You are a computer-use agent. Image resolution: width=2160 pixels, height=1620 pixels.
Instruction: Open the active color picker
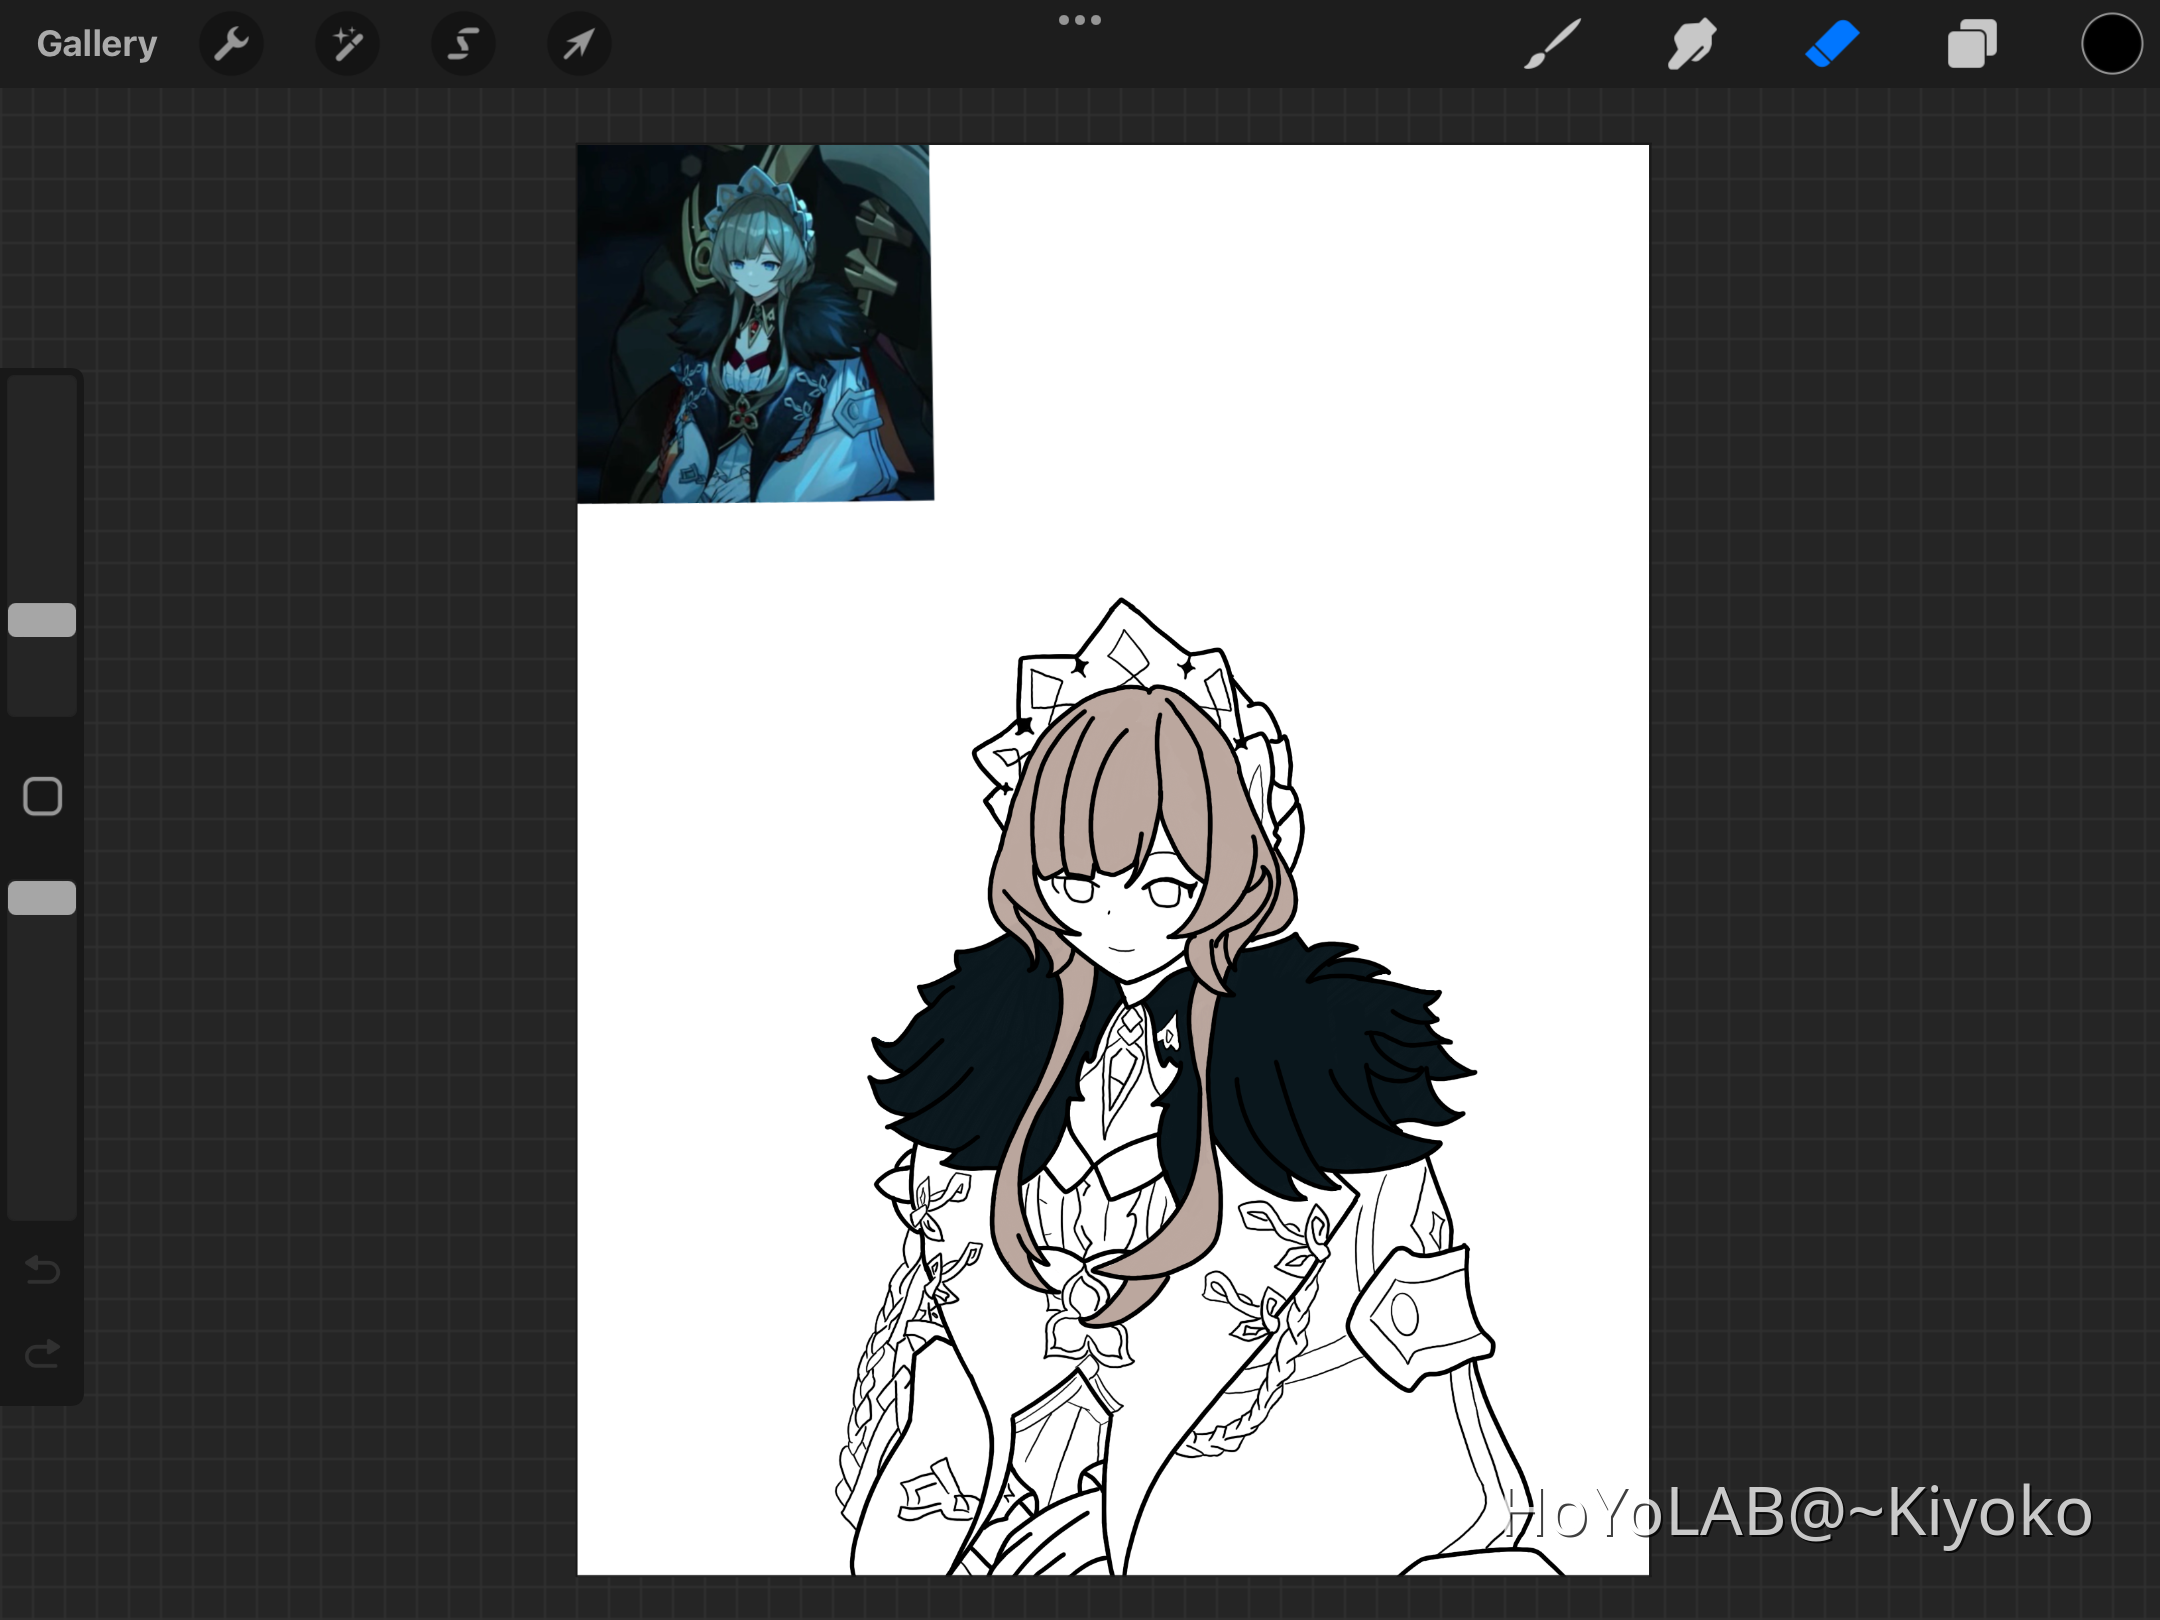pyautogui.click(x=2111, y=43)
